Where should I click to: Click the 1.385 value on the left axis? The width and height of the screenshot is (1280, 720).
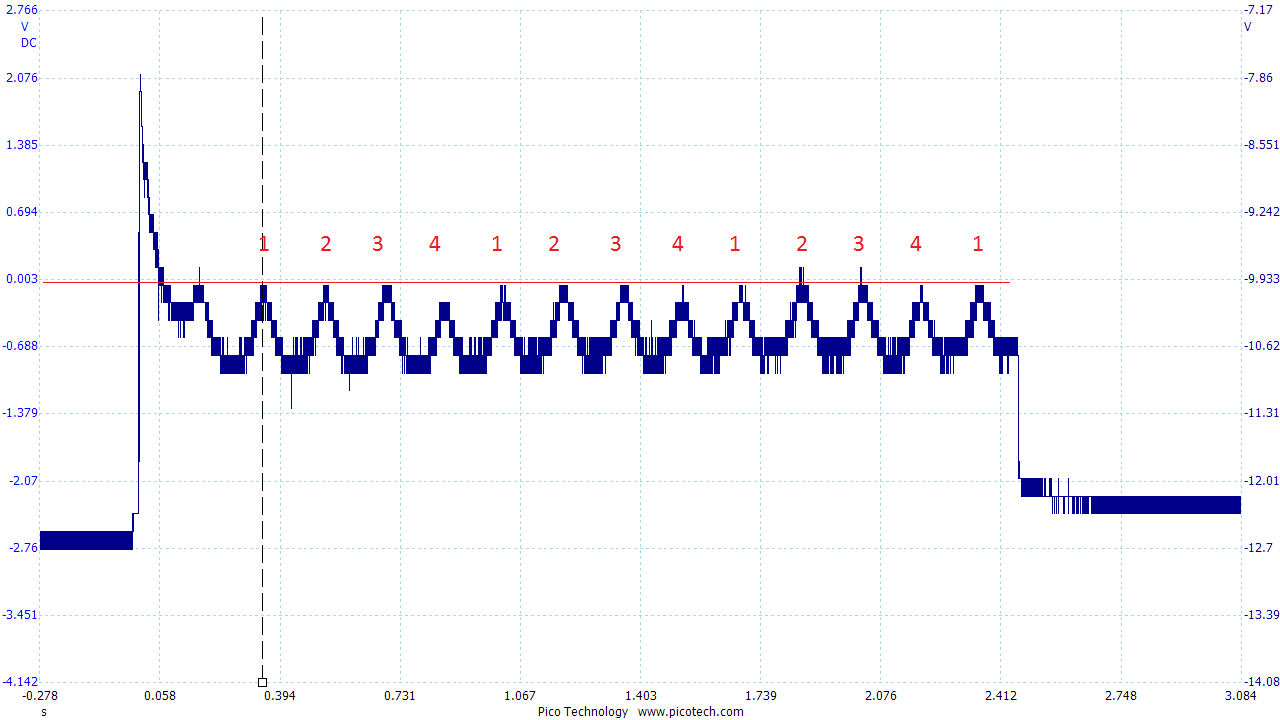coord(22,145)
